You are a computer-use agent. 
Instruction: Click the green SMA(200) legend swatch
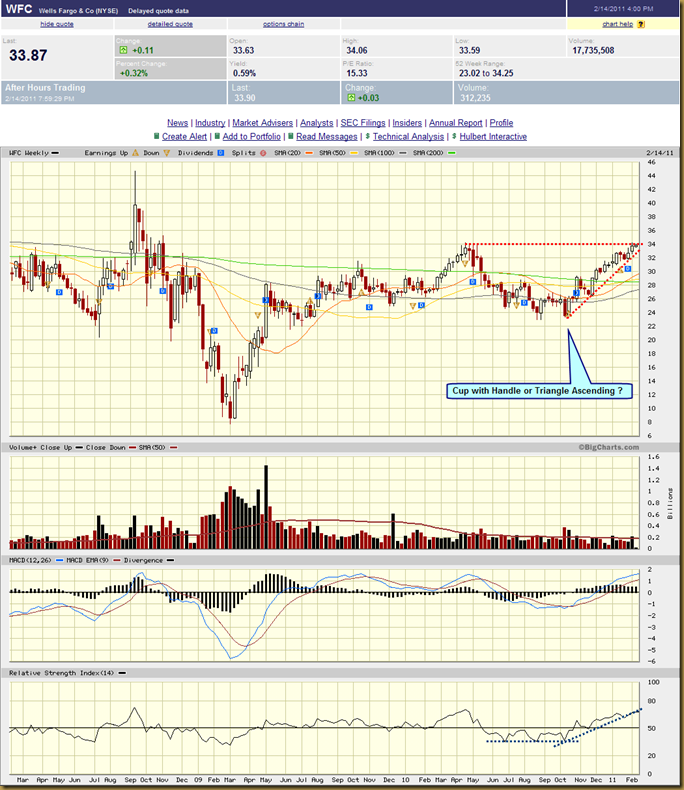coord(451,153)
